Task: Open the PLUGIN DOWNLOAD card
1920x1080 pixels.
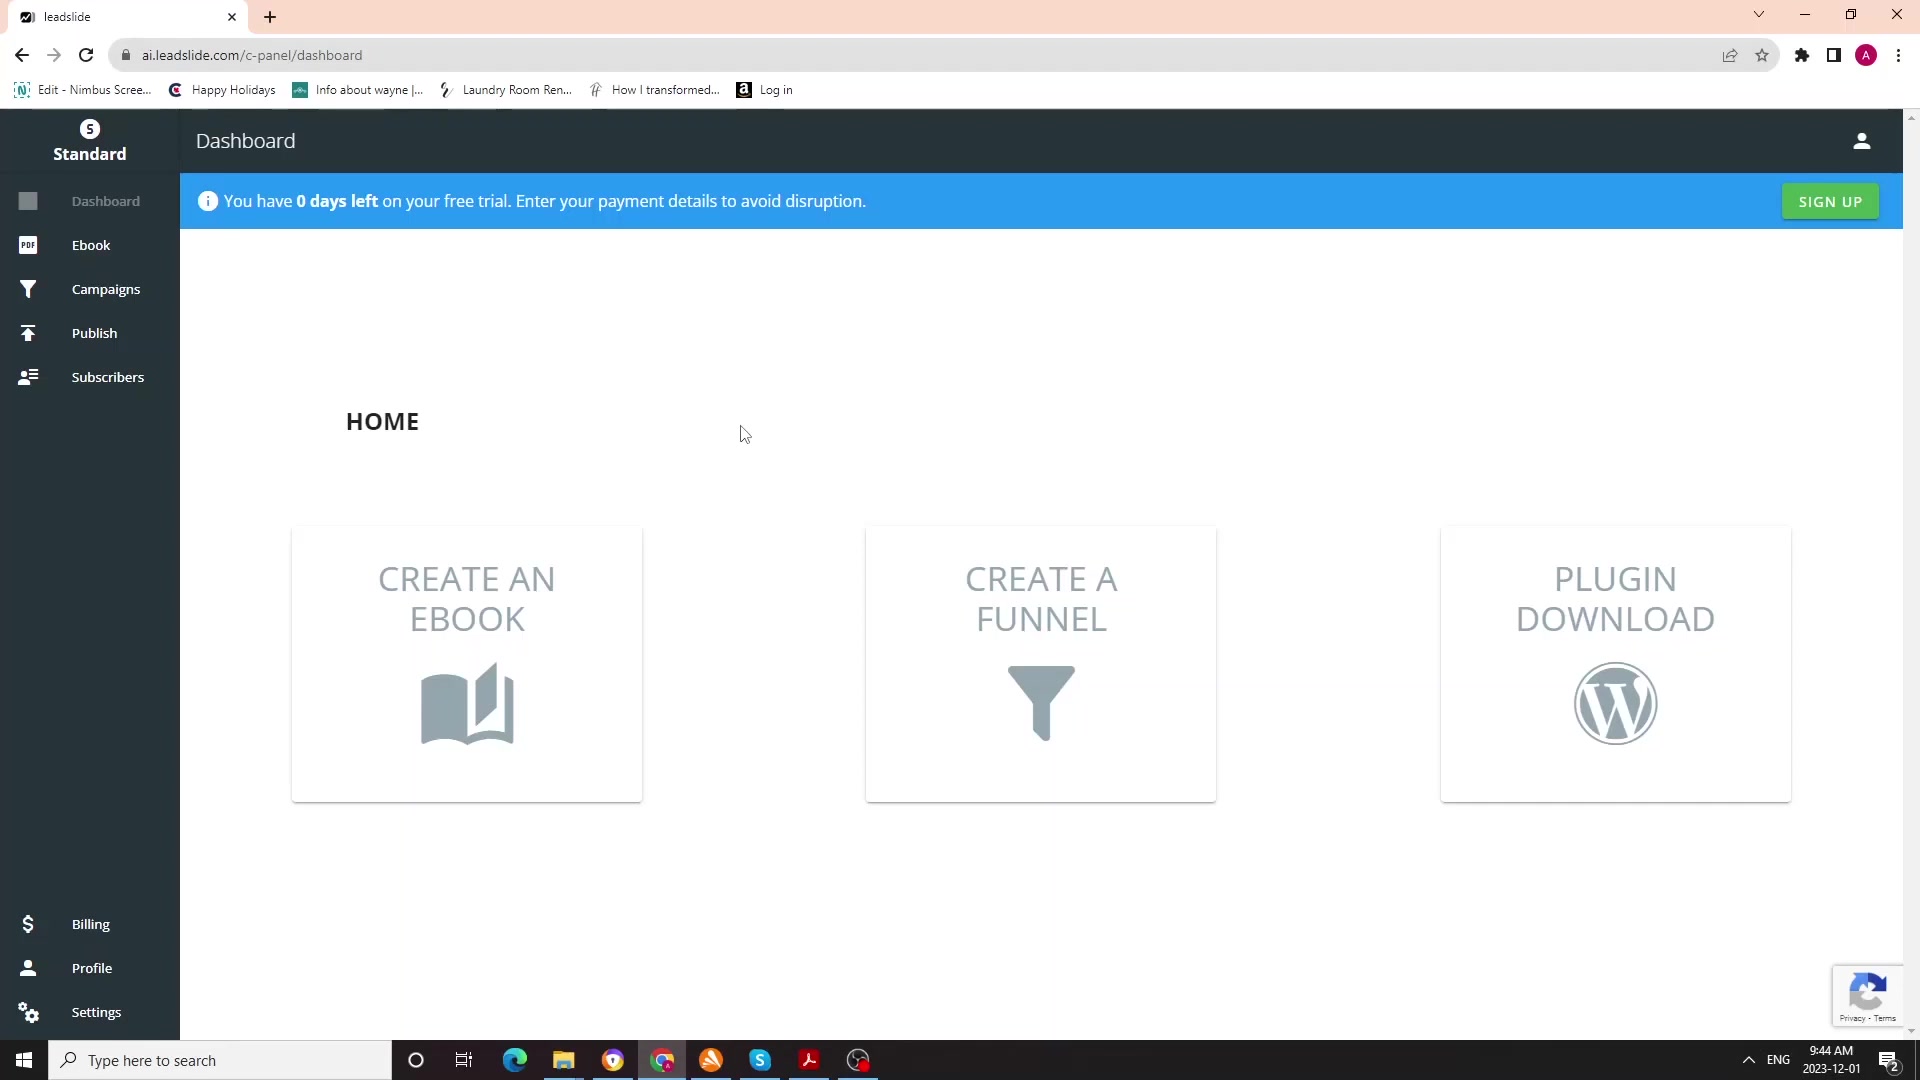Action: tap(1615, 664)
